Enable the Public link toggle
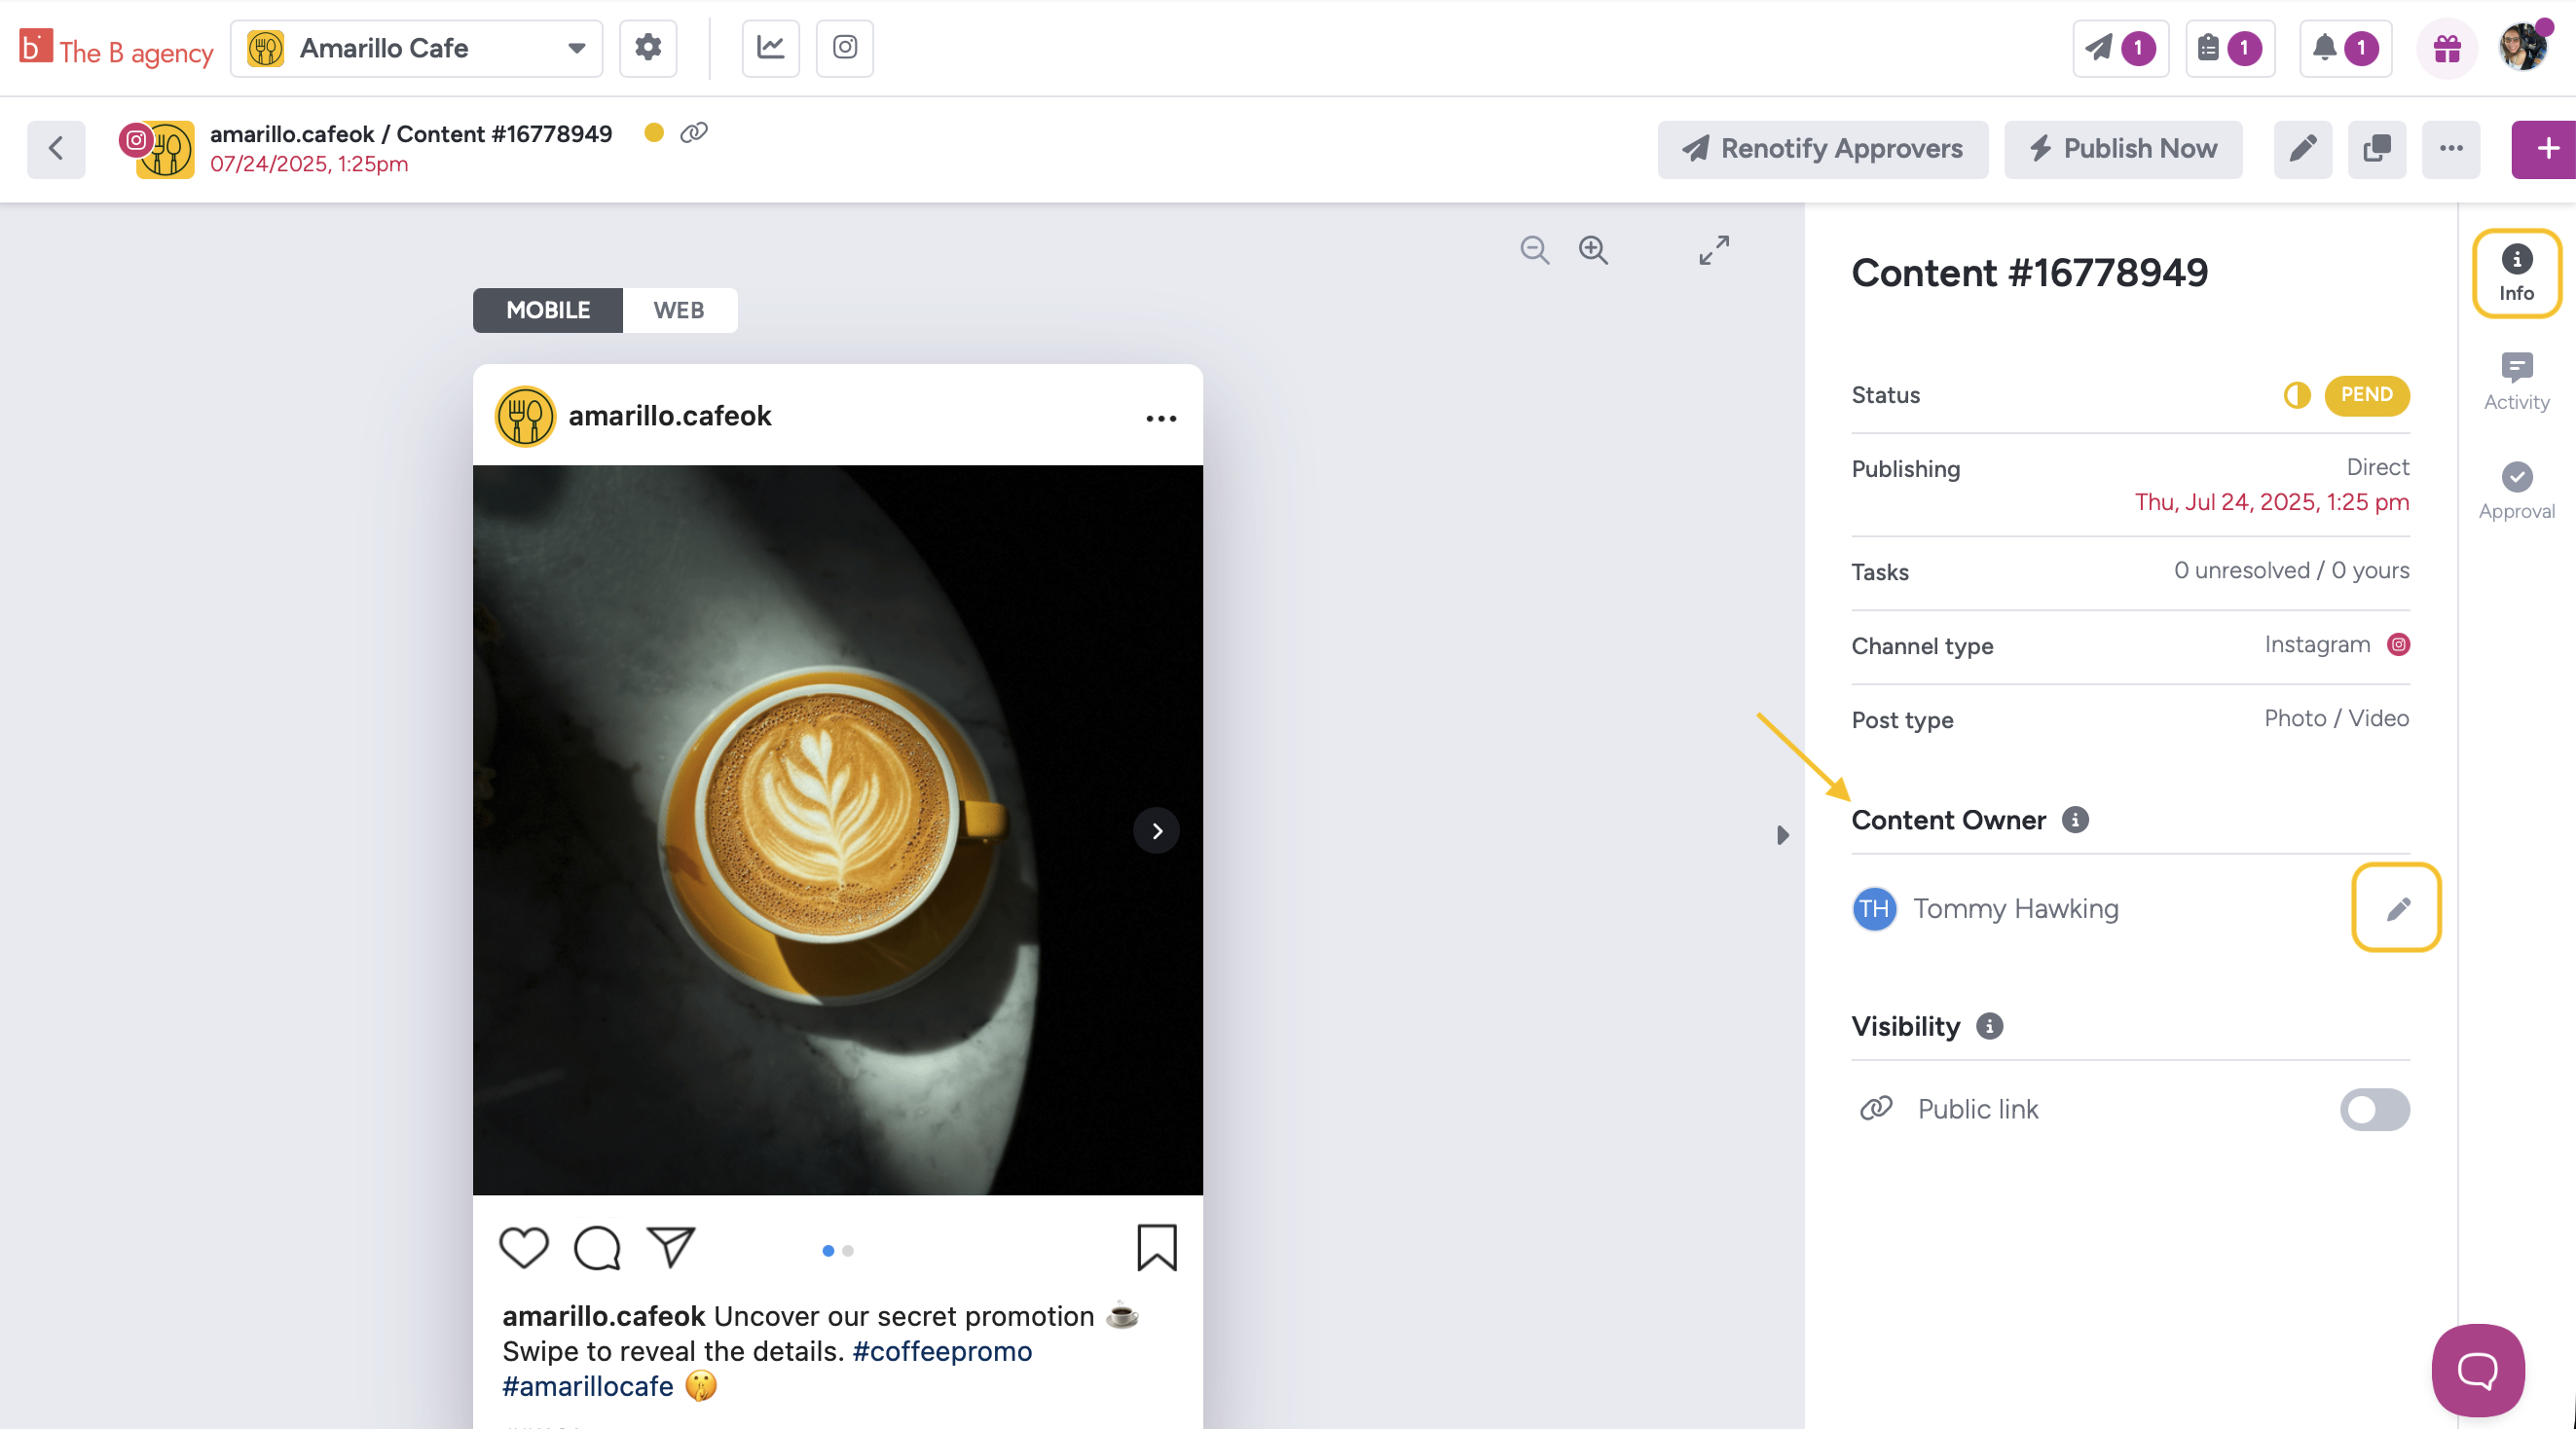Screen dimensions: 2576x1429 tap(2374, 1109)
